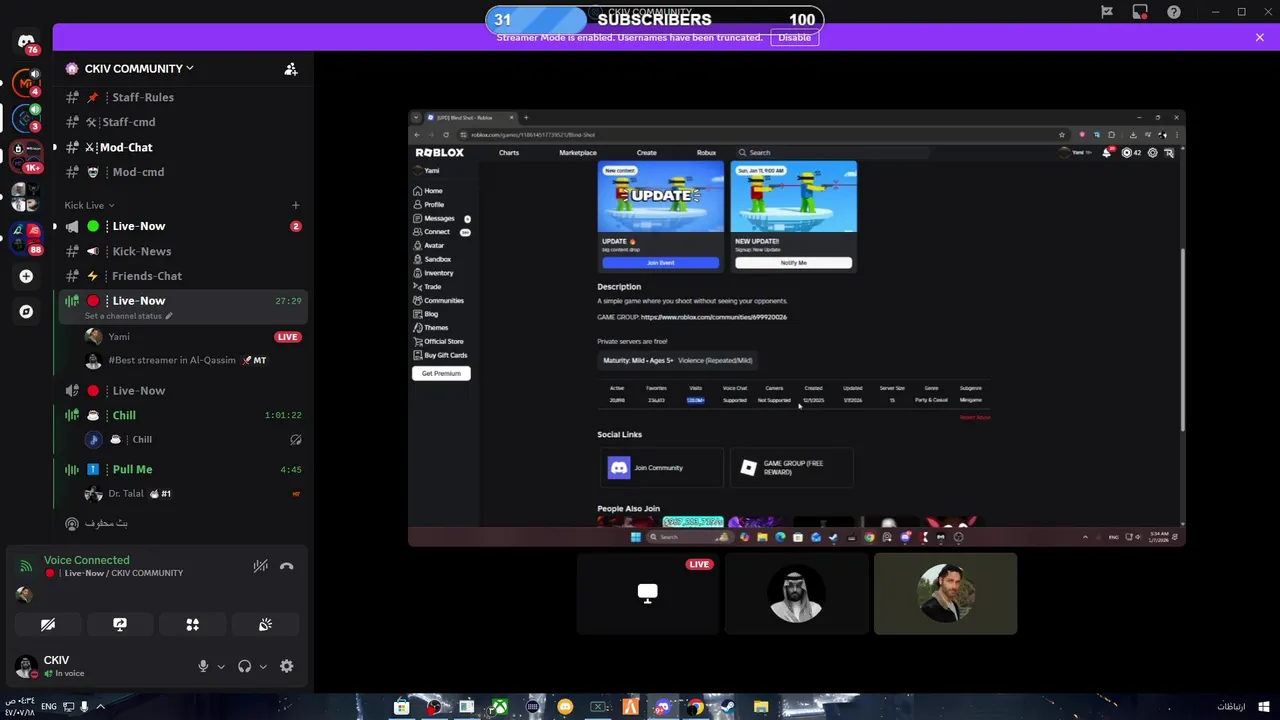Open Discord direct messages home icon

click(26, 42)
